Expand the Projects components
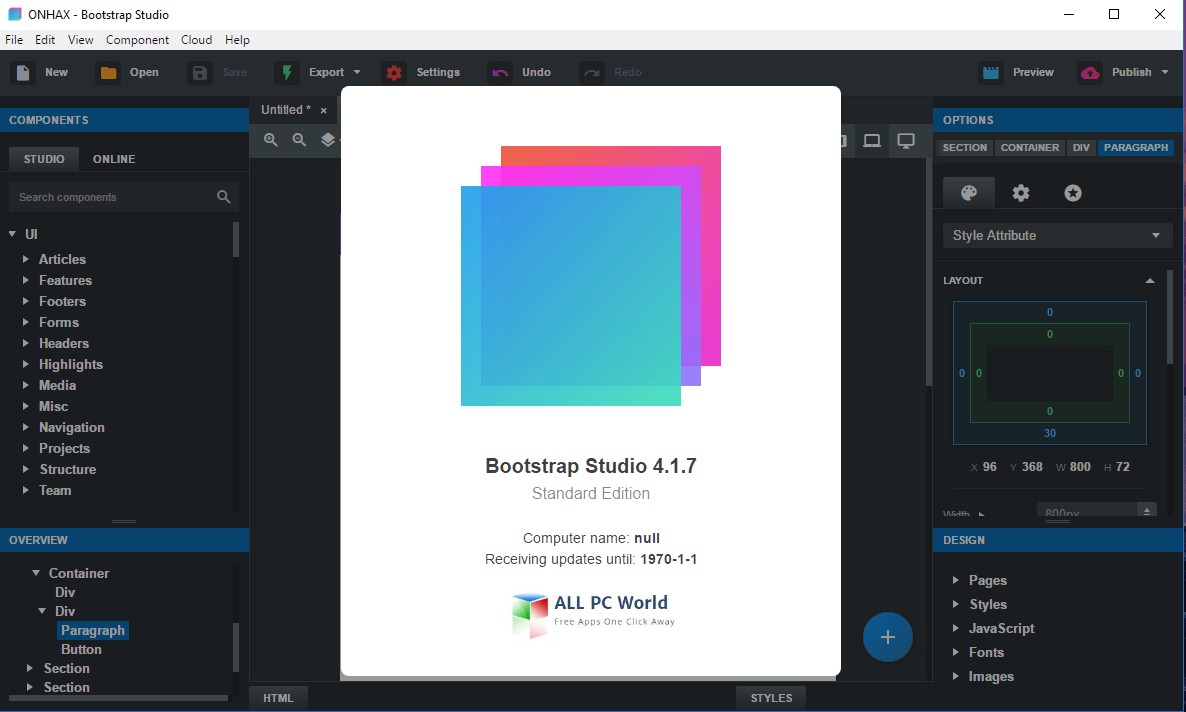The image size is (1186, 712). (x=26, y=448)
